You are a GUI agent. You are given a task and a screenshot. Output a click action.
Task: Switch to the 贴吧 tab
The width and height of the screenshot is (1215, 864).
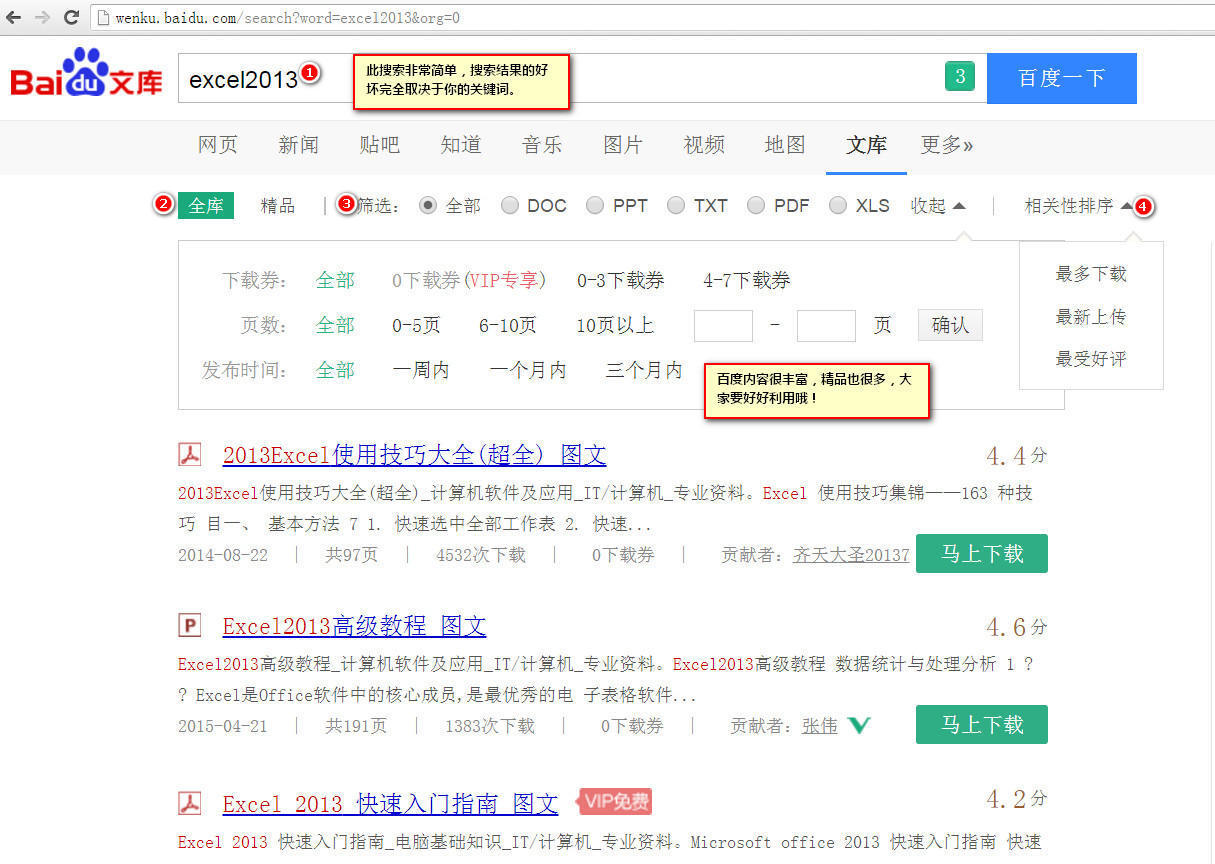pos(380,145)
